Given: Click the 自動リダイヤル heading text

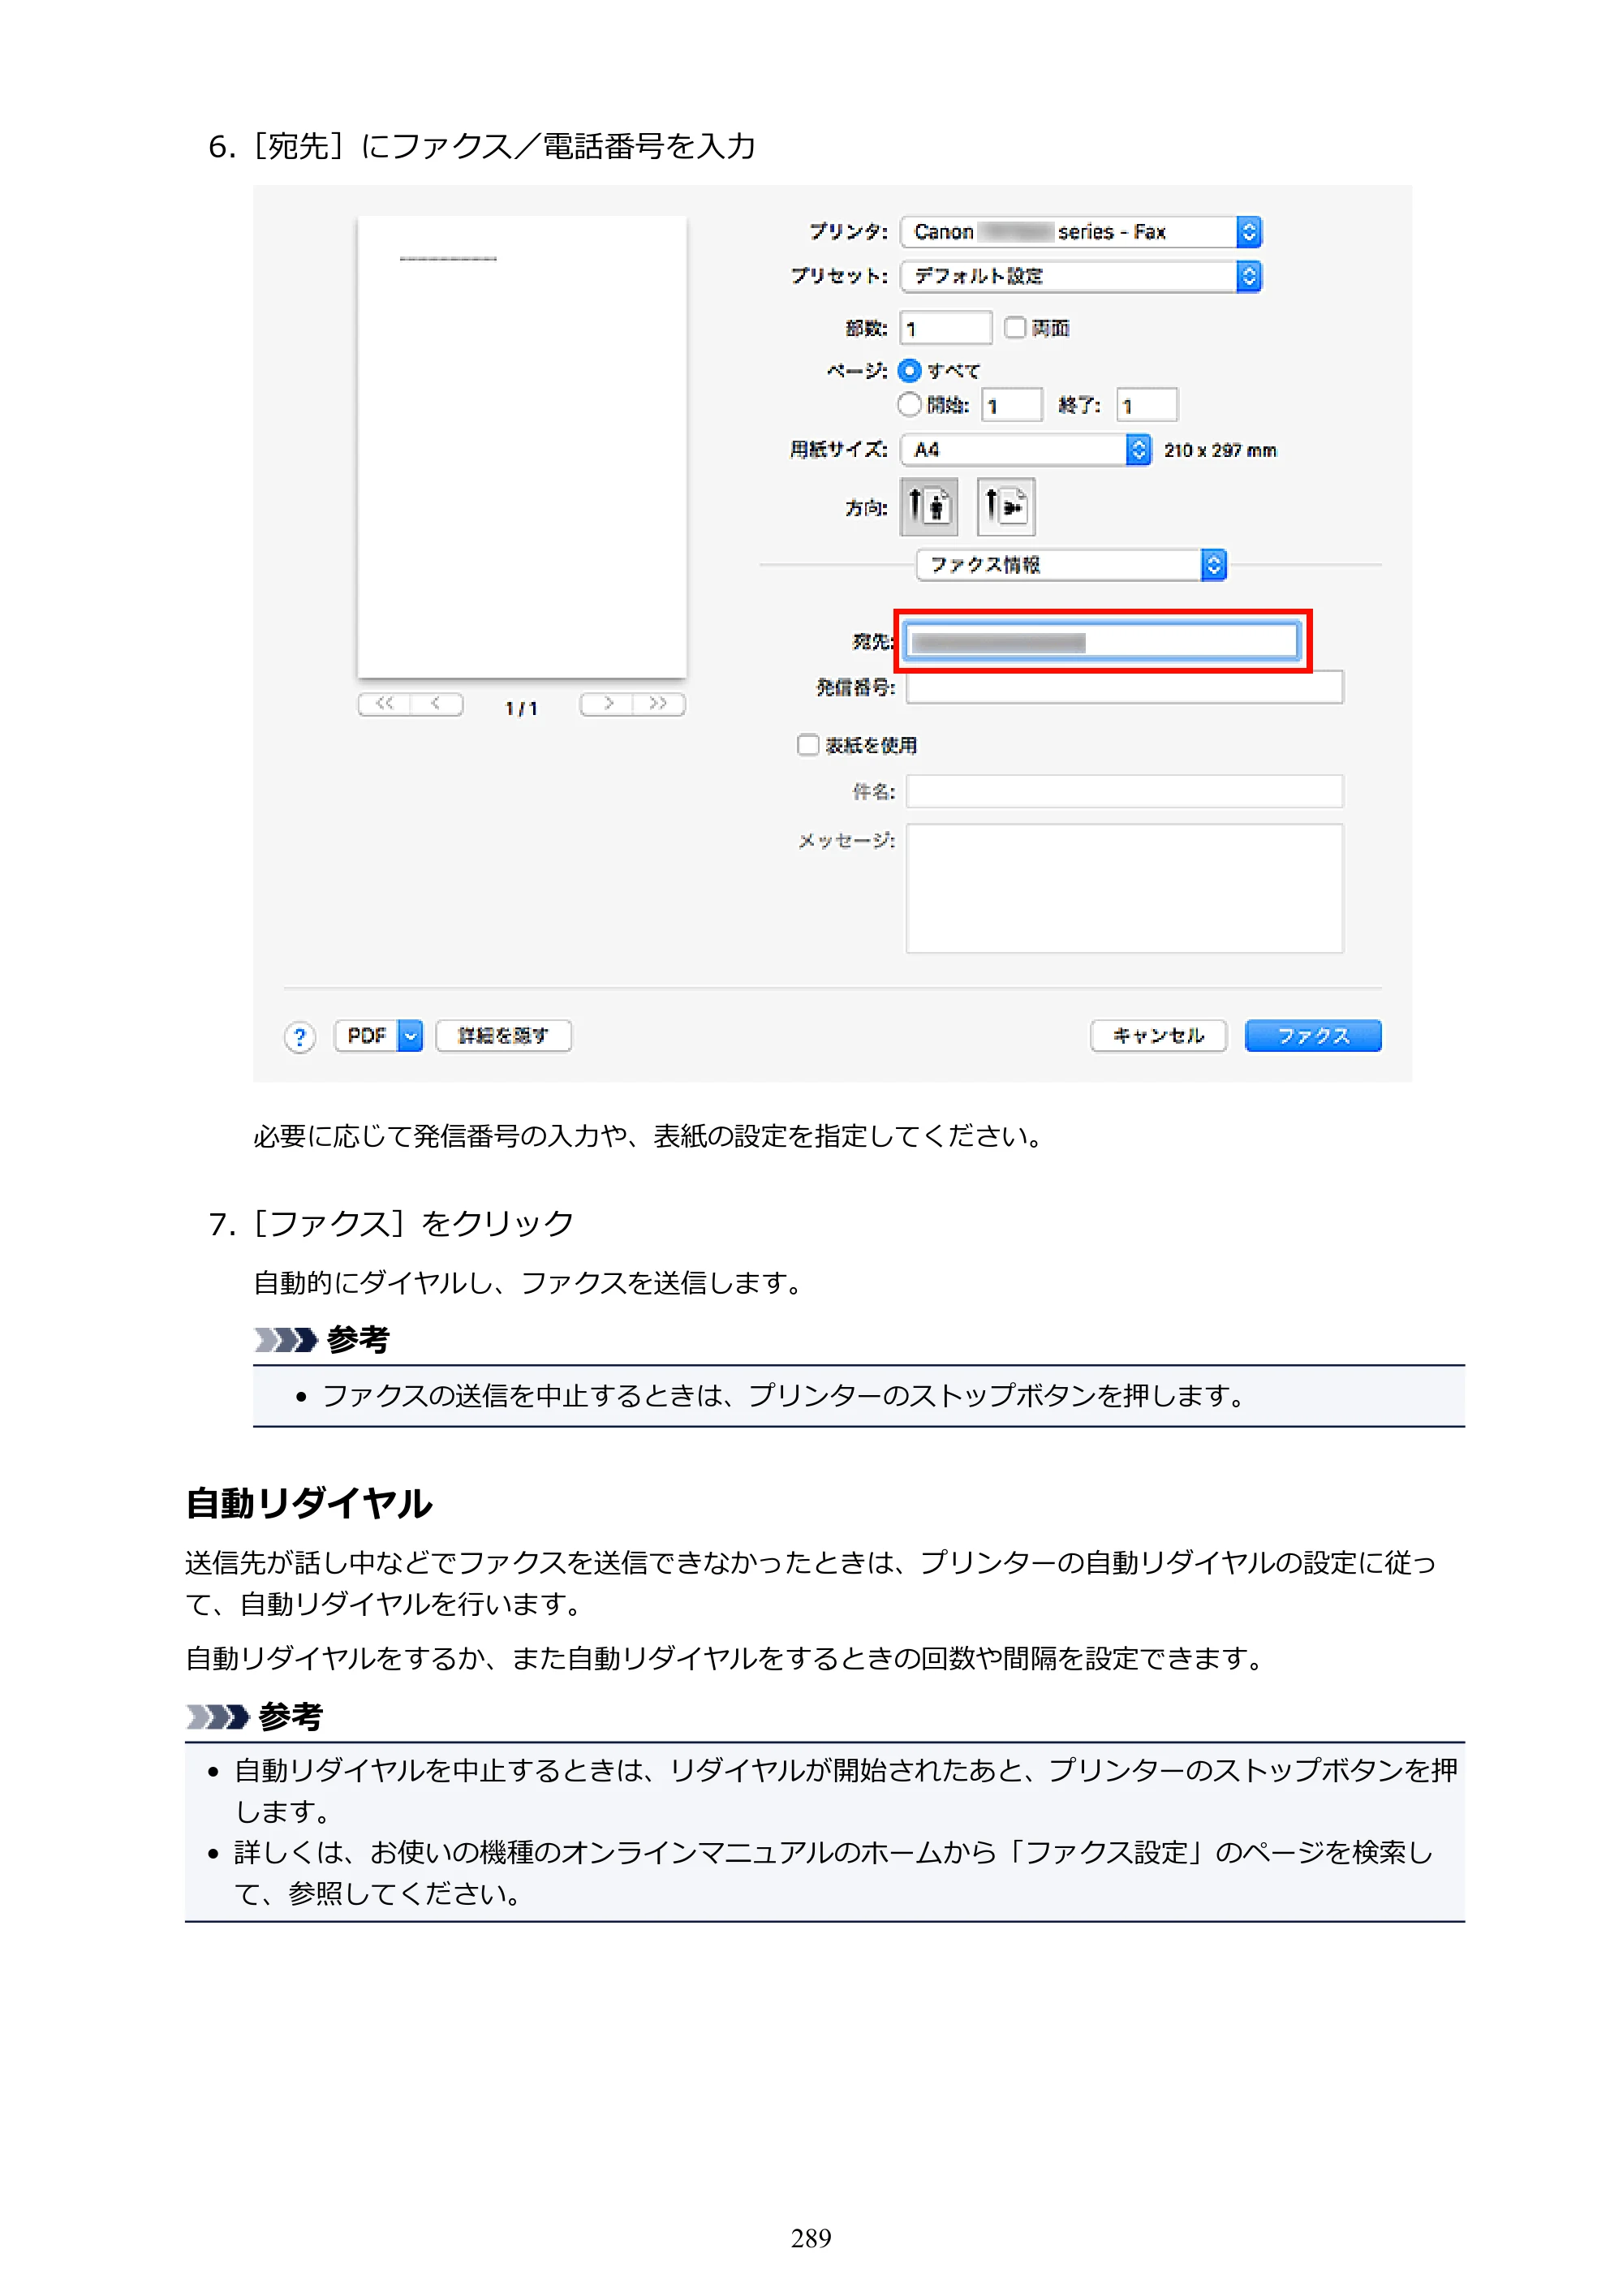Looking at the screenshot, I should pos(309,1503).
